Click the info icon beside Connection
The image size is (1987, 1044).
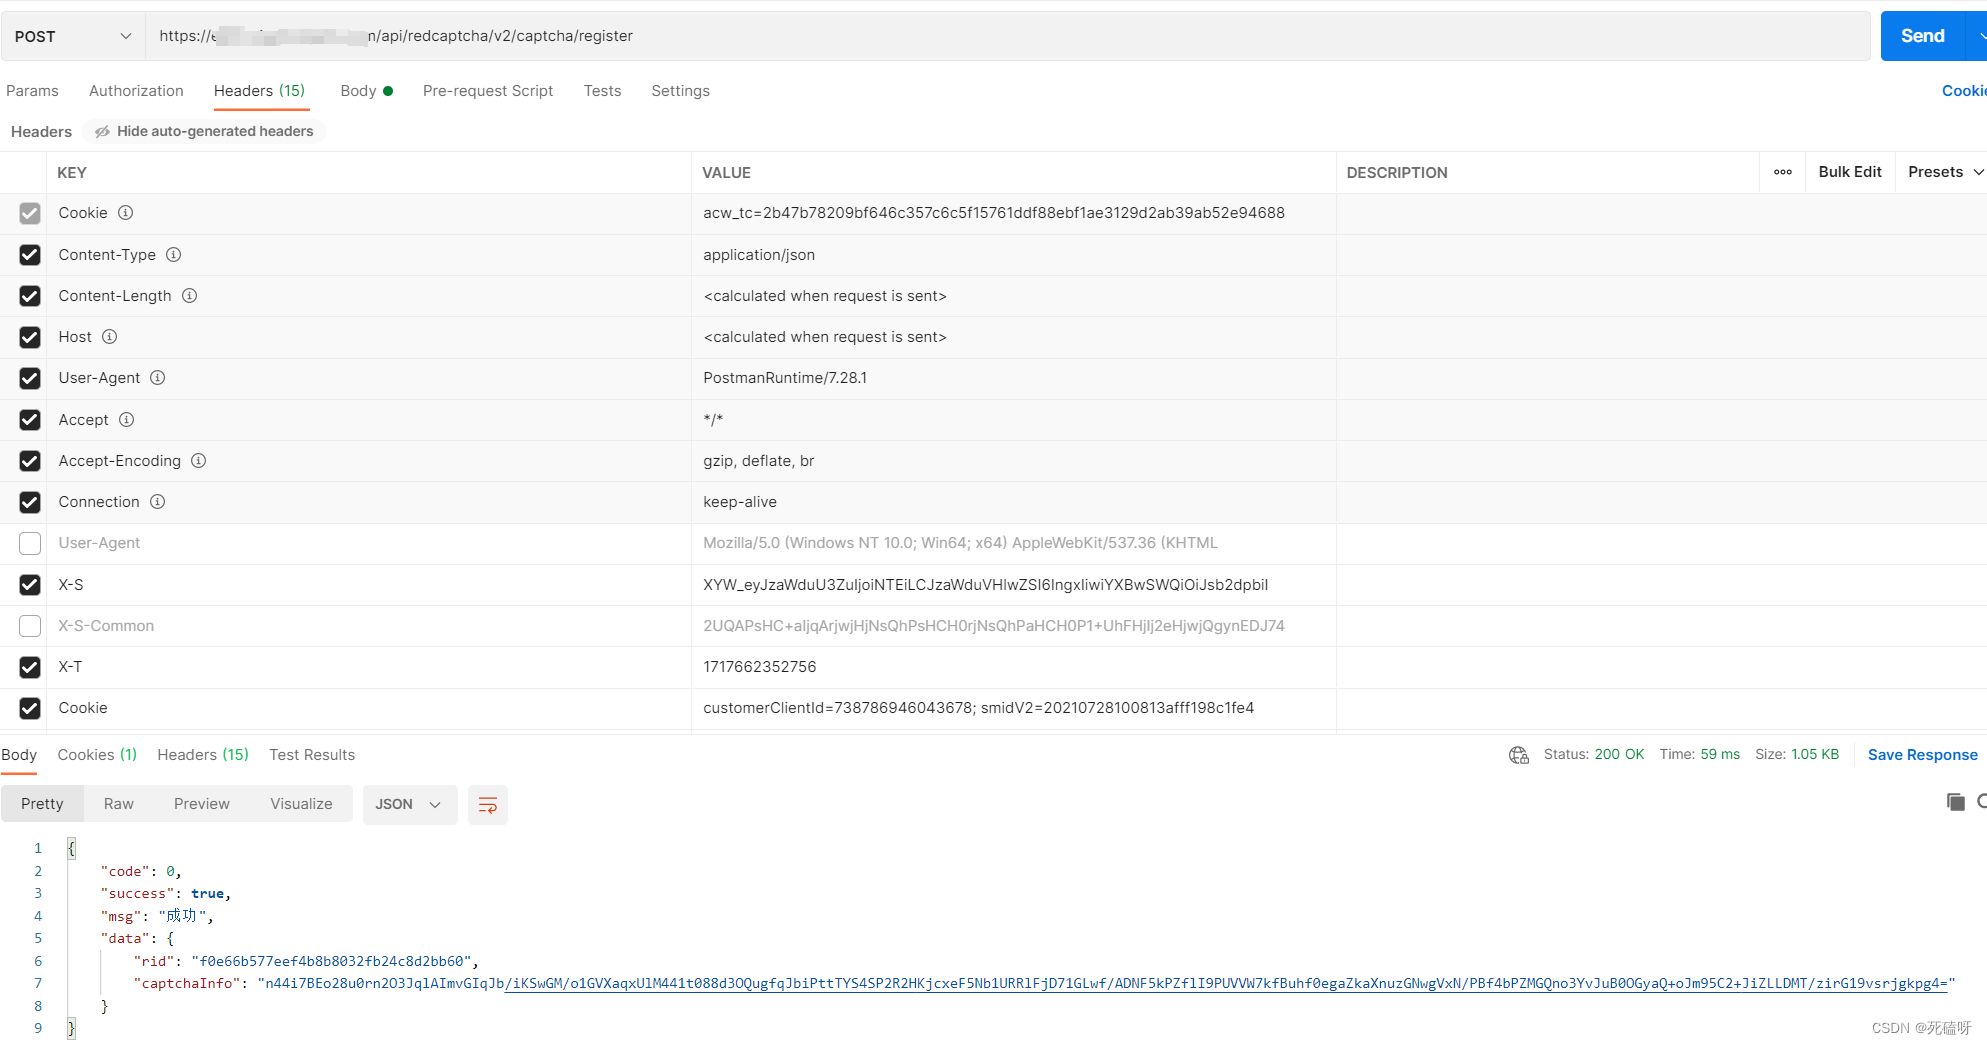158,502
